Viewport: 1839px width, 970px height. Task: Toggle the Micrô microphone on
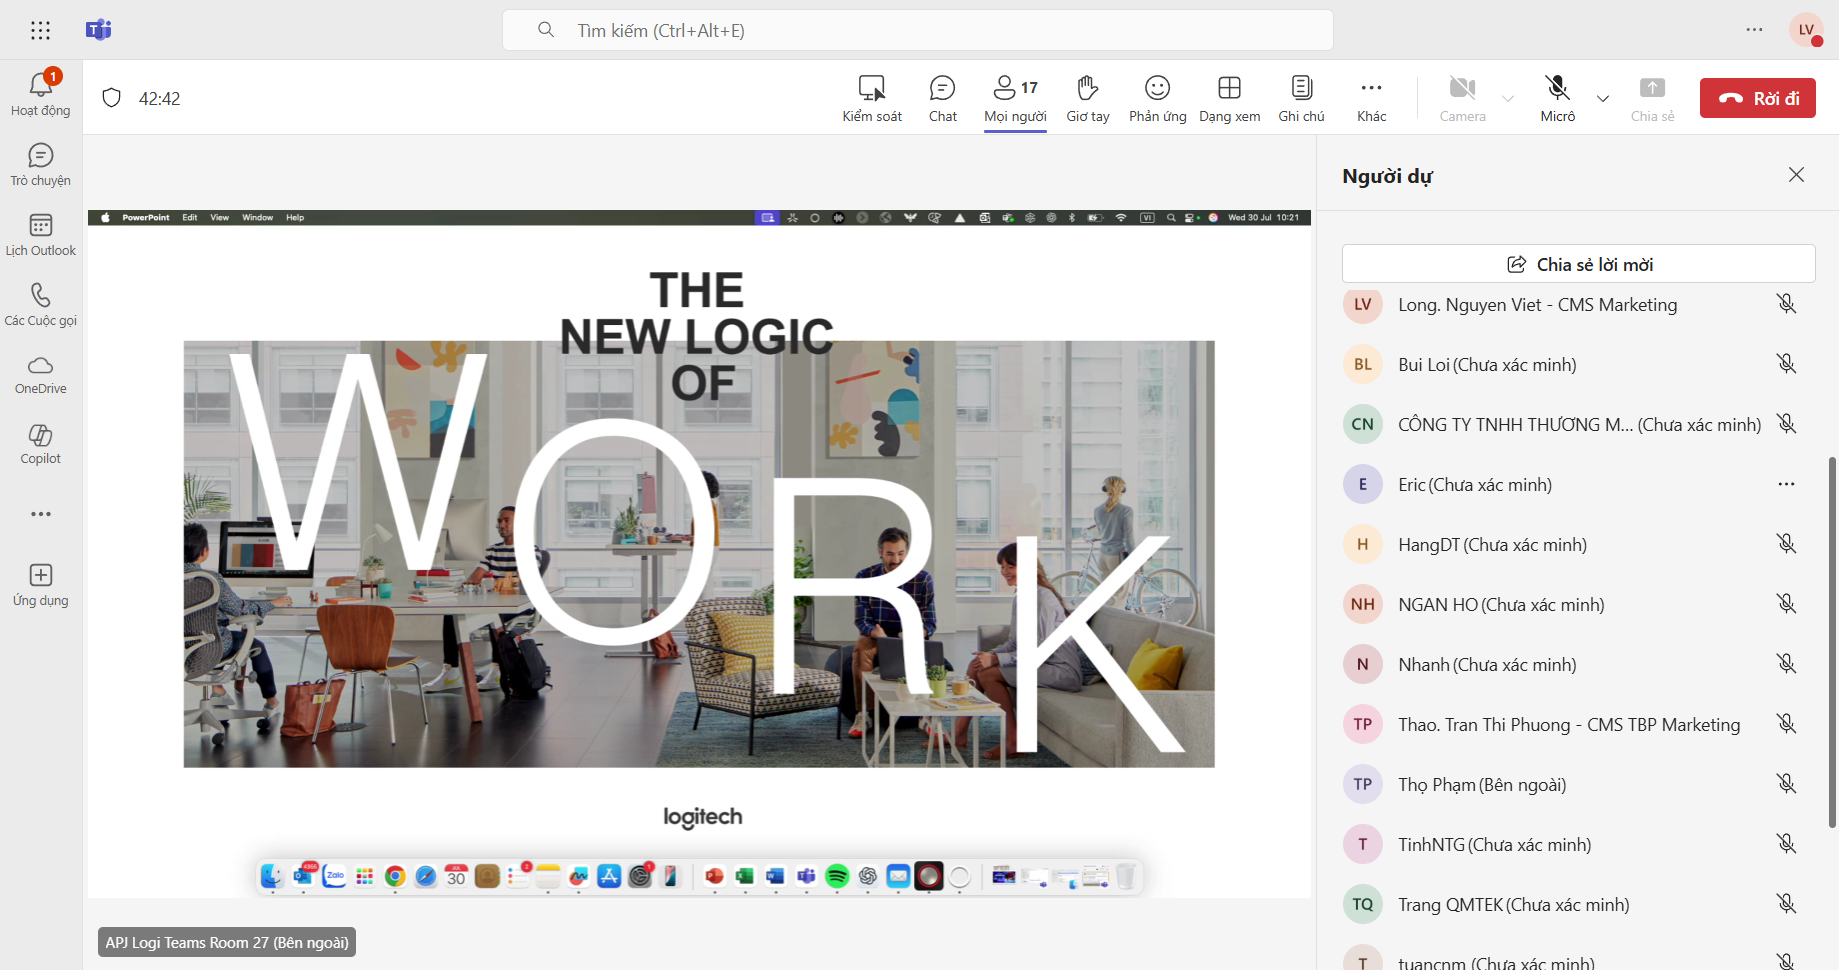coord(1557,98)
